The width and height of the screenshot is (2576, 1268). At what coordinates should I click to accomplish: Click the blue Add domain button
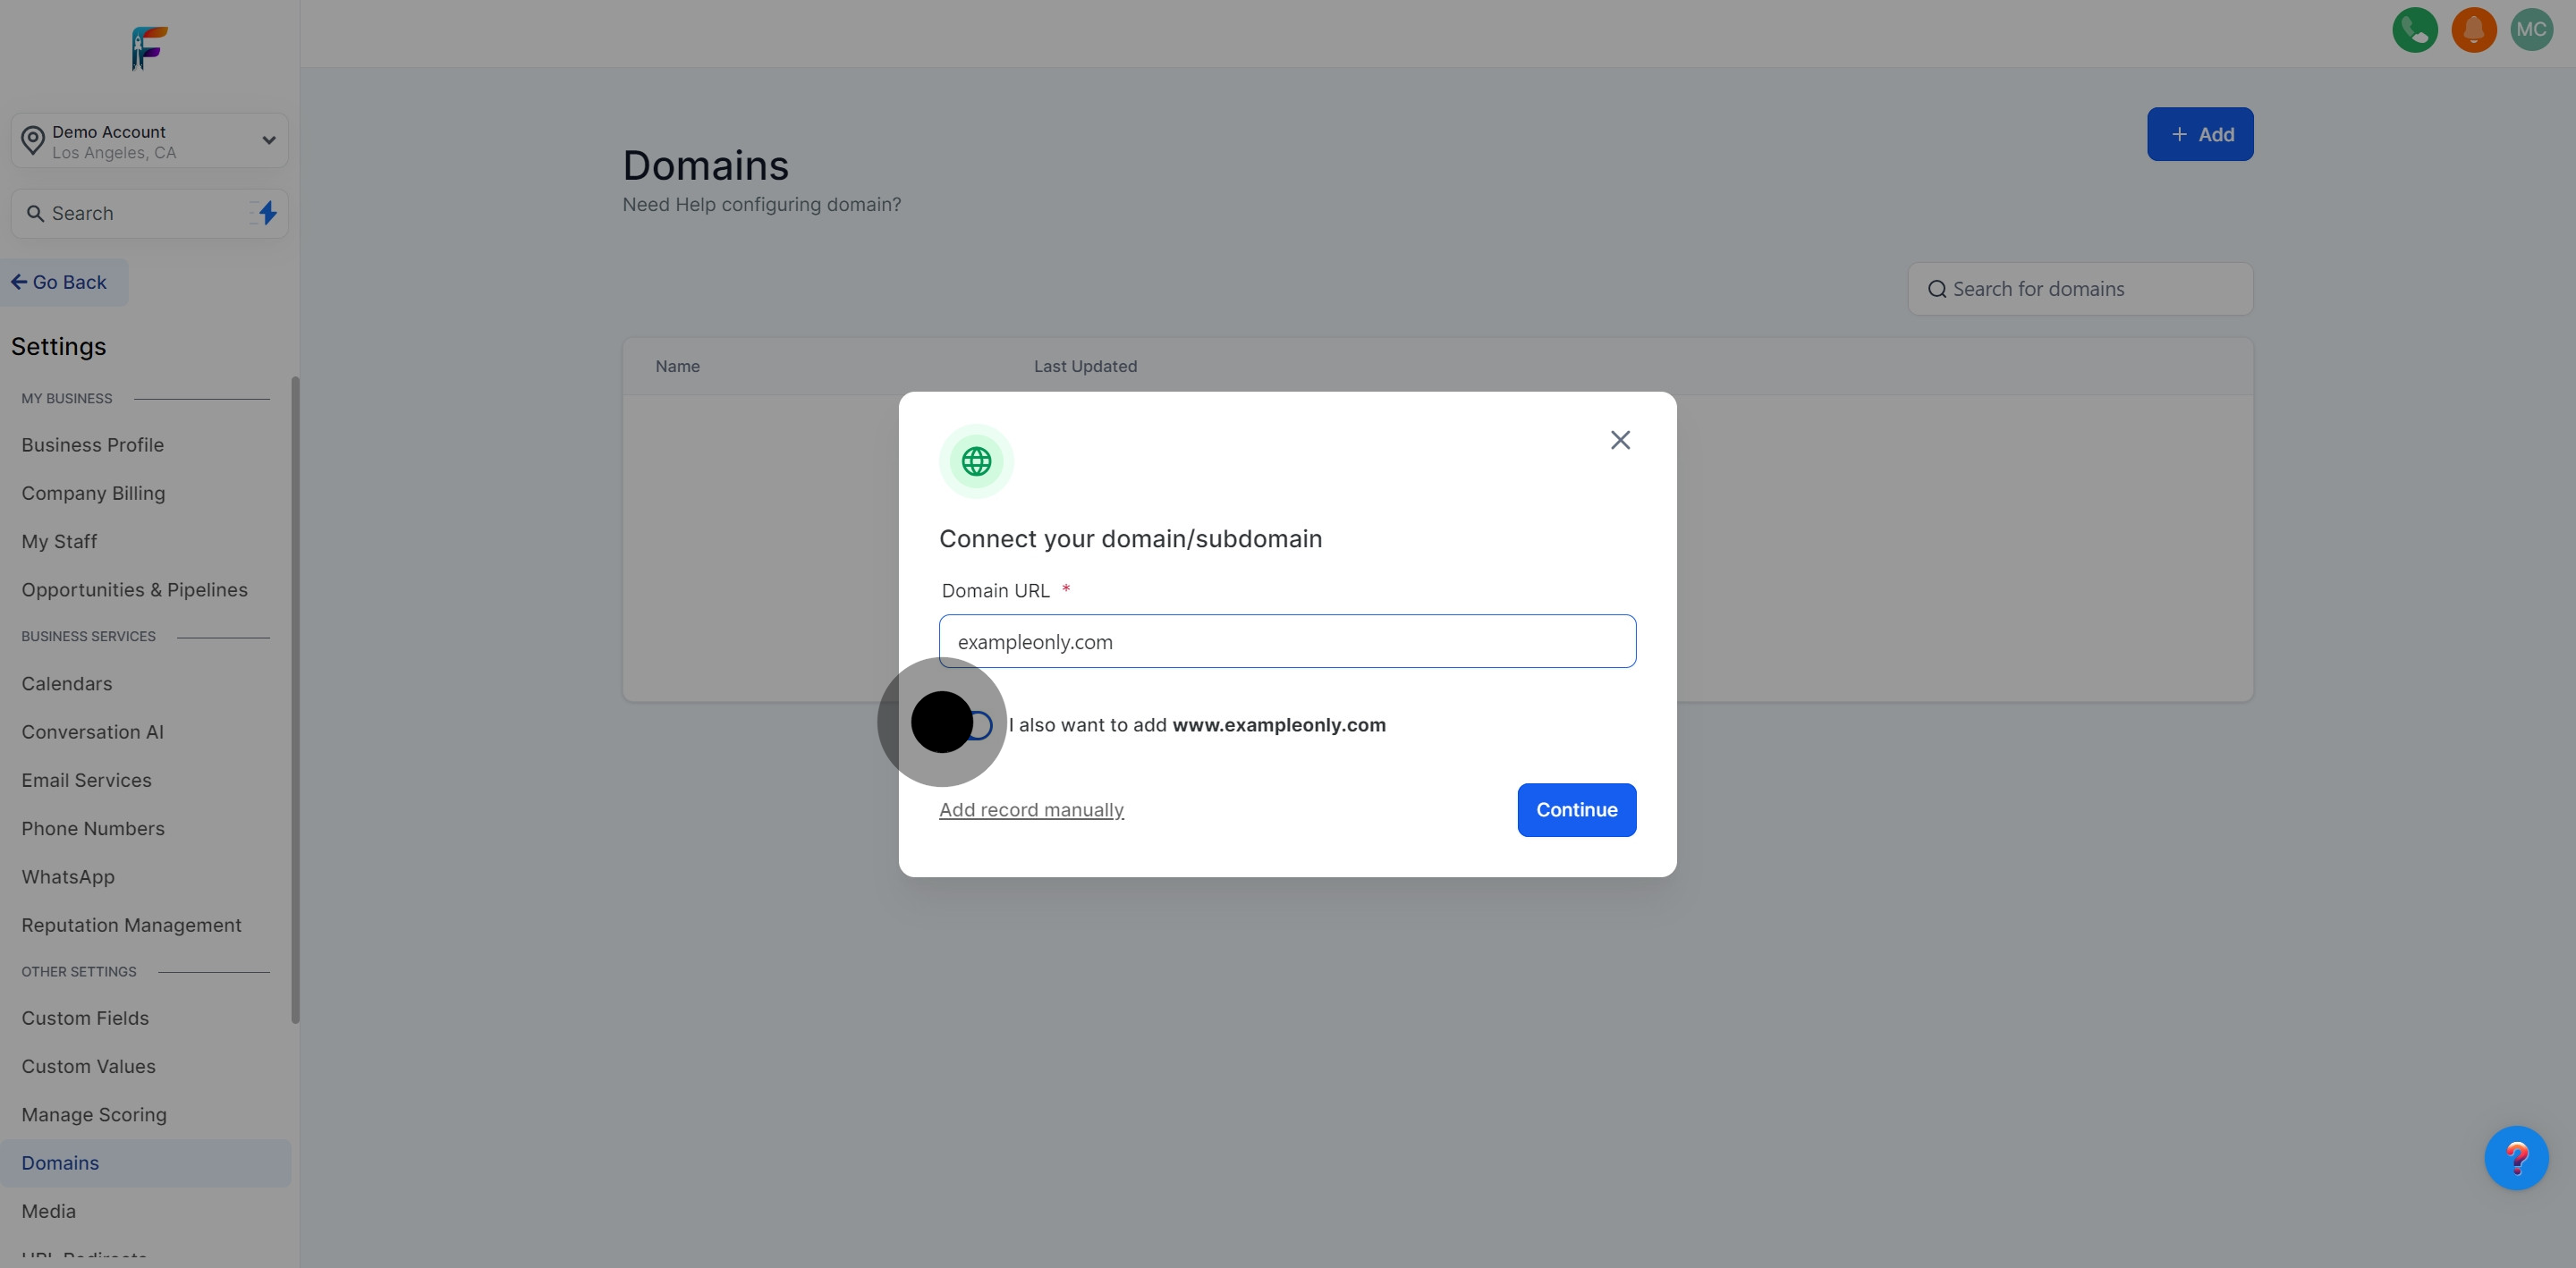coord(2199,134)
